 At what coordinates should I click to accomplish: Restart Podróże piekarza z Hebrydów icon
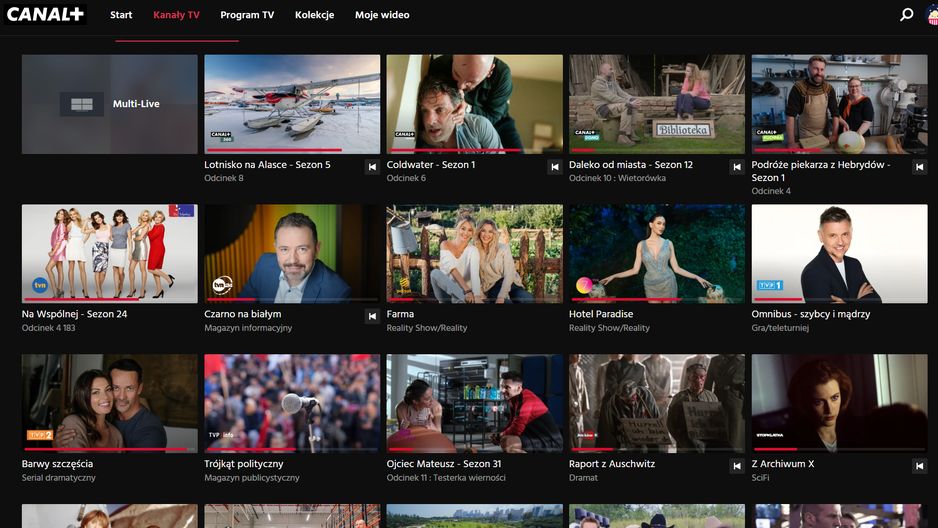[919, 167]
